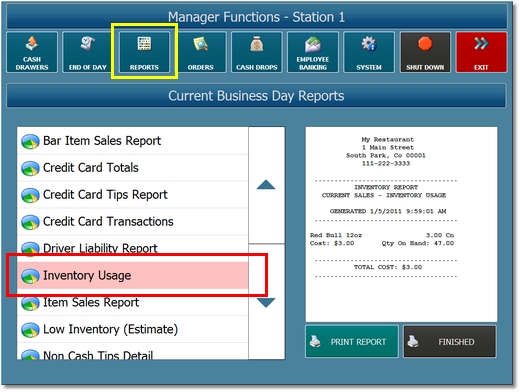
Task: Open the Cash Drops function
Action: 257,52
